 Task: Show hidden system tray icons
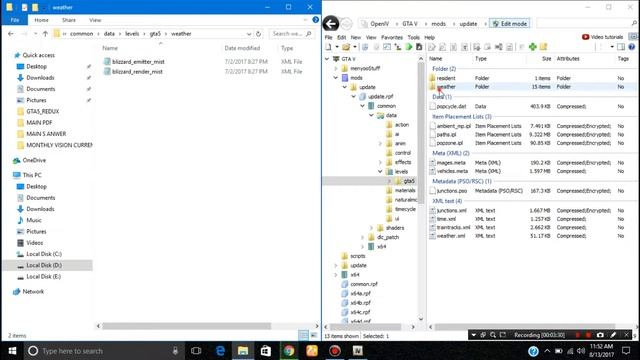click(x=547, y=351)
